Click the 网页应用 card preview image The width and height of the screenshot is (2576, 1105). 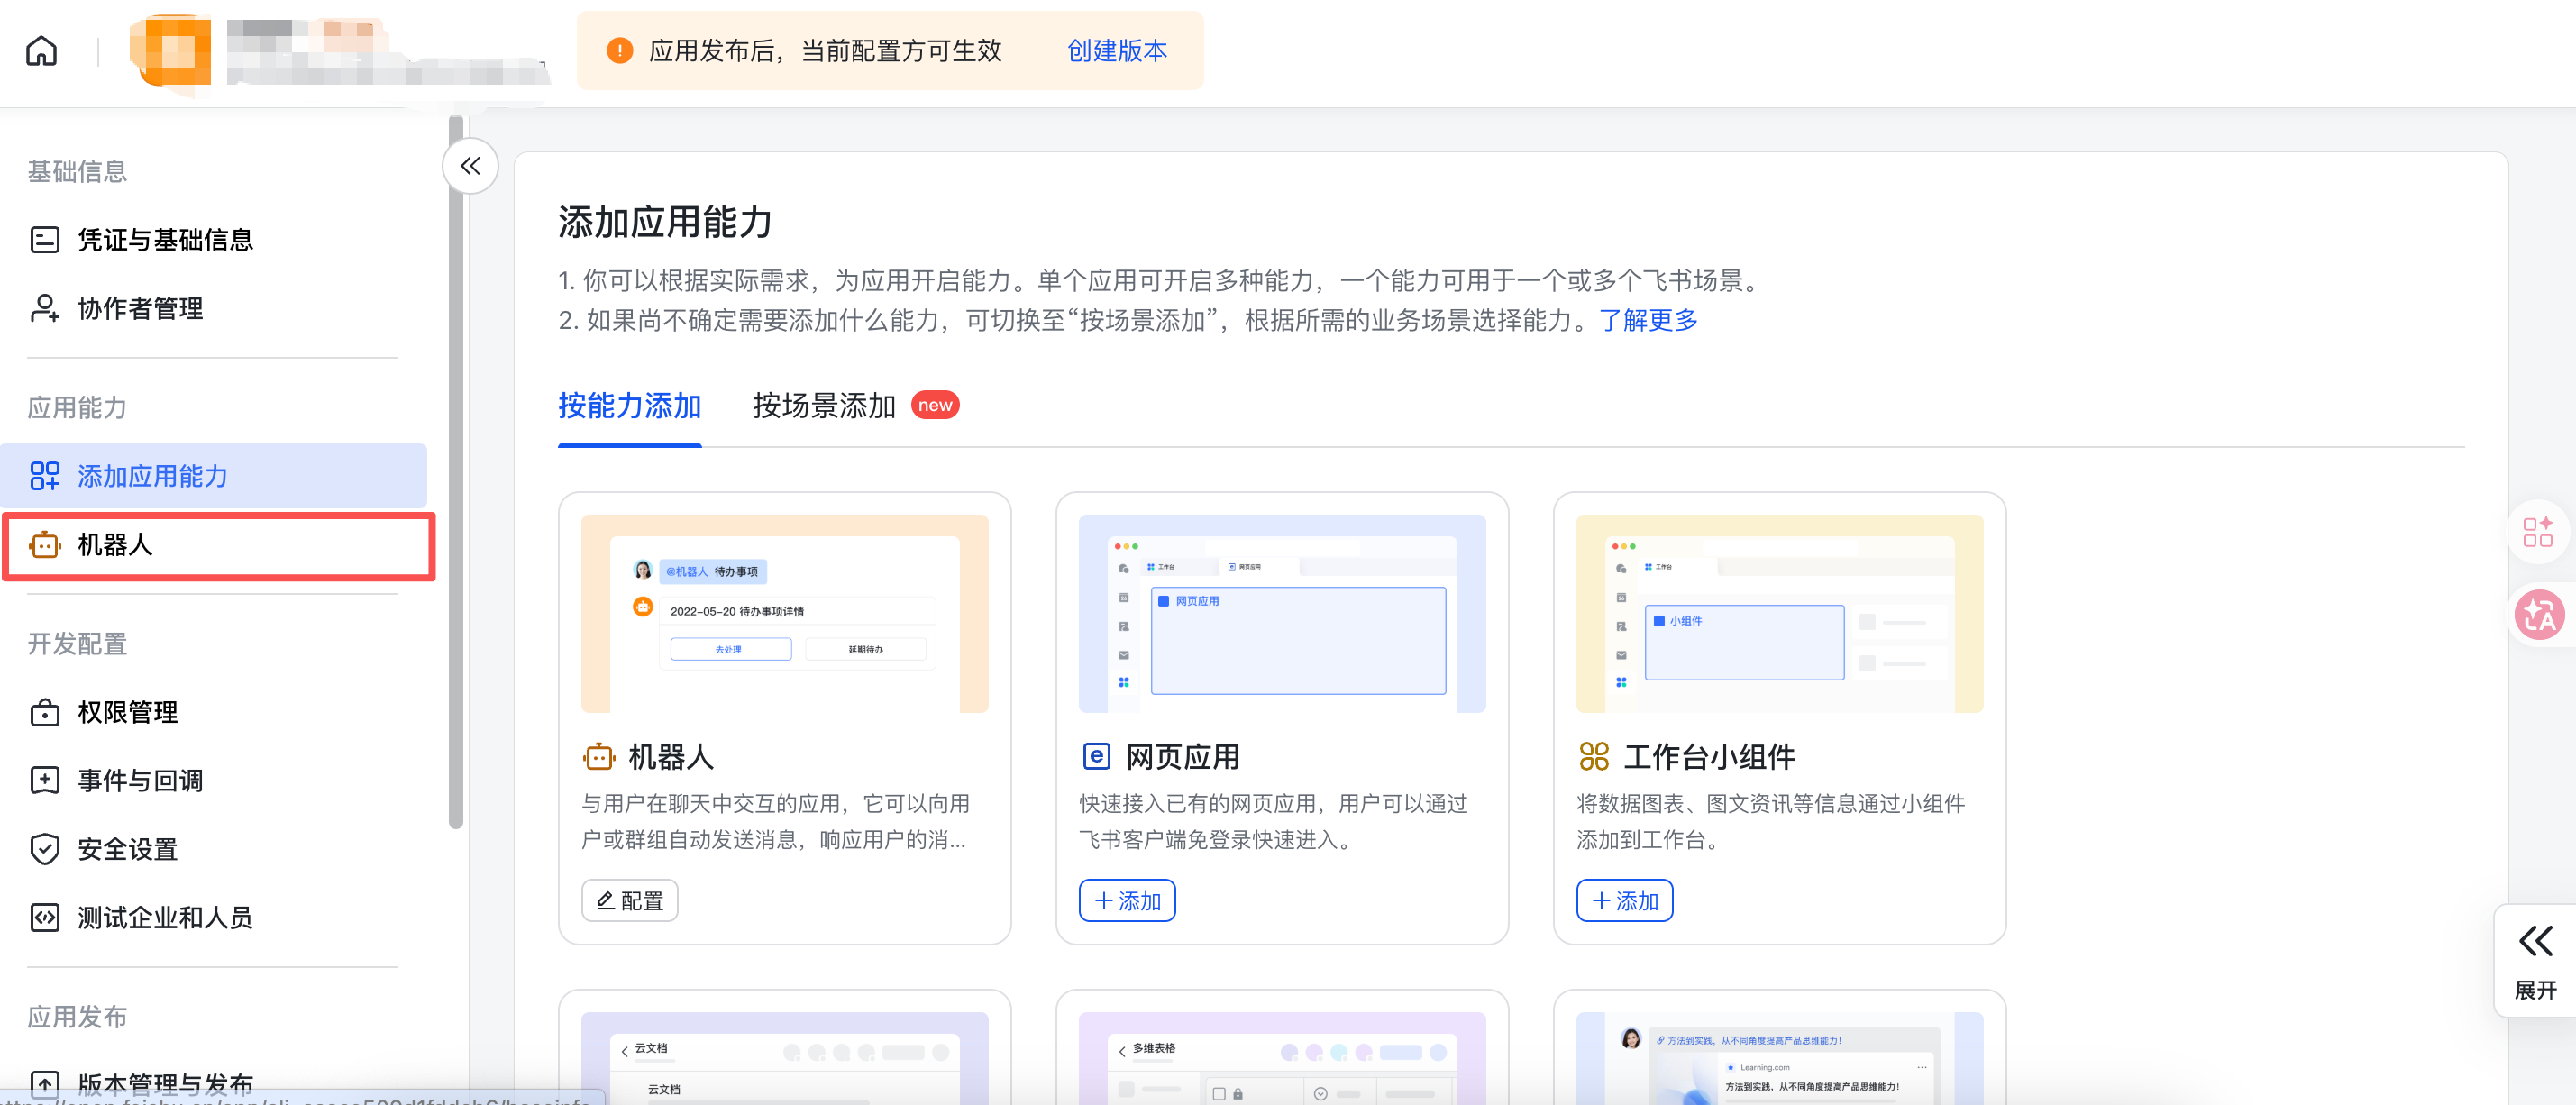(1282, 613)
